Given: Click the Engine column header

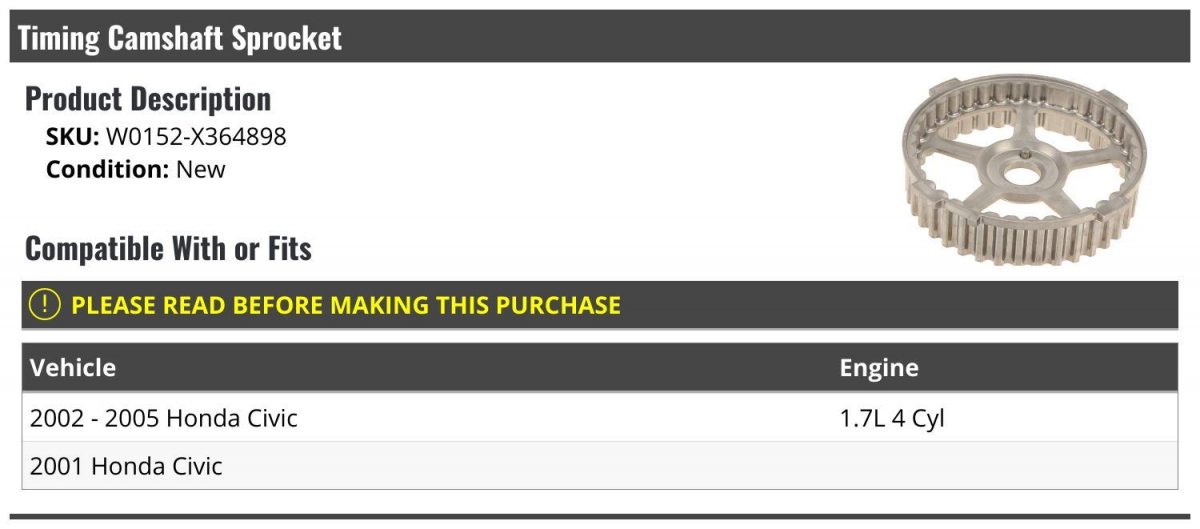Looking at the screenshot, I should 879,367.
